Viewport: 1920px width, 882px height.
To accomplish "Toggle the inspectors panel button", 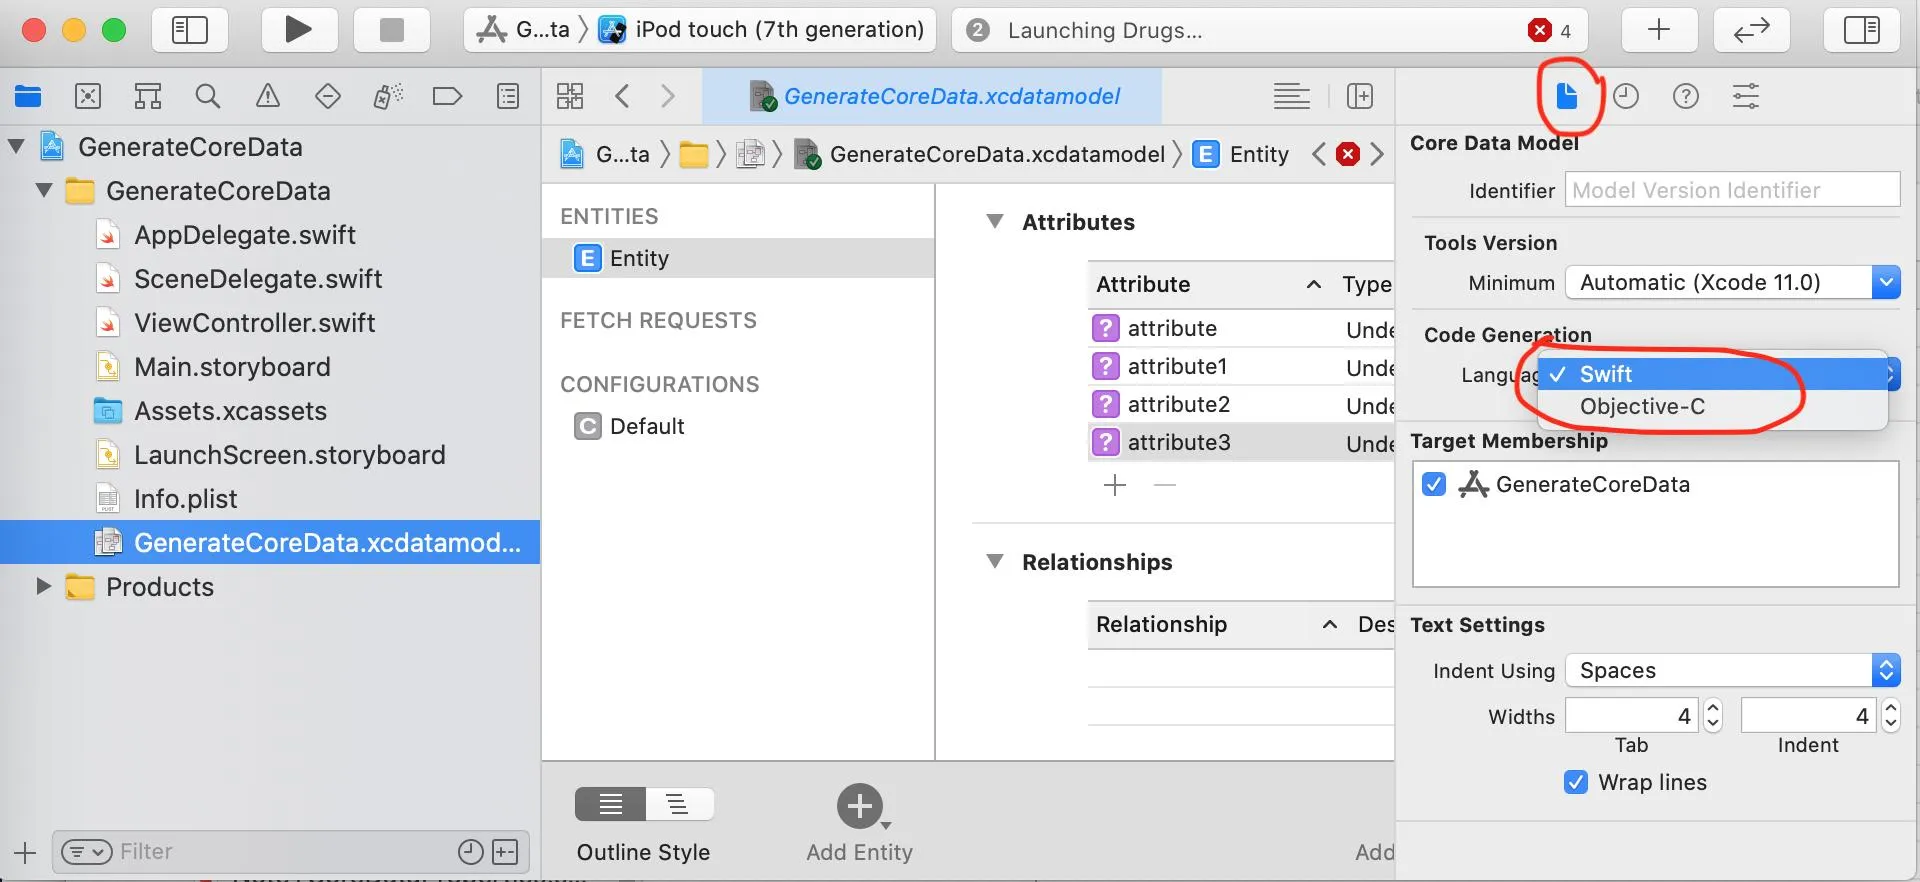I will tap(1861, 30).
